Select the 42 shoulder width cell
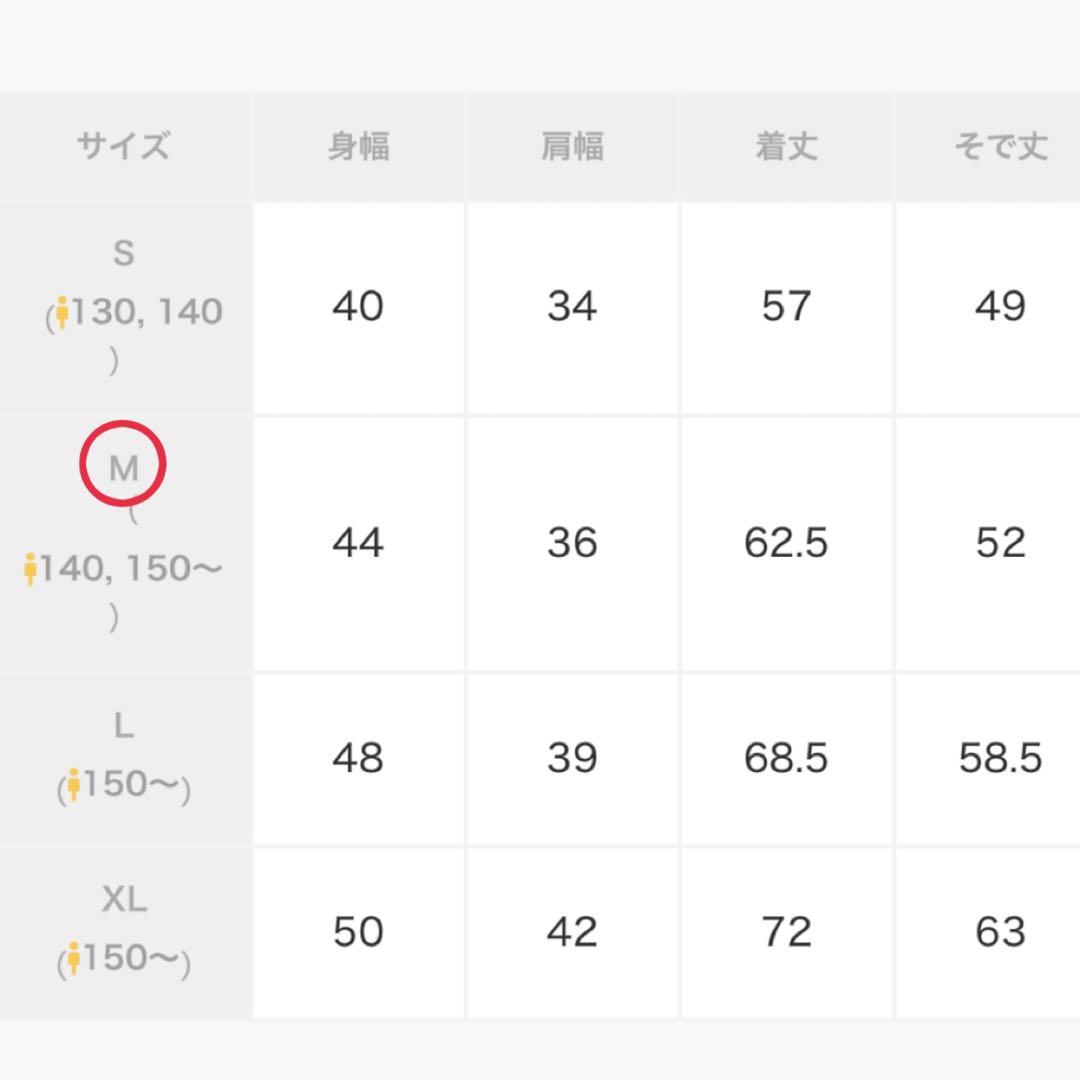1080x1080 pixels. (572, 932)
